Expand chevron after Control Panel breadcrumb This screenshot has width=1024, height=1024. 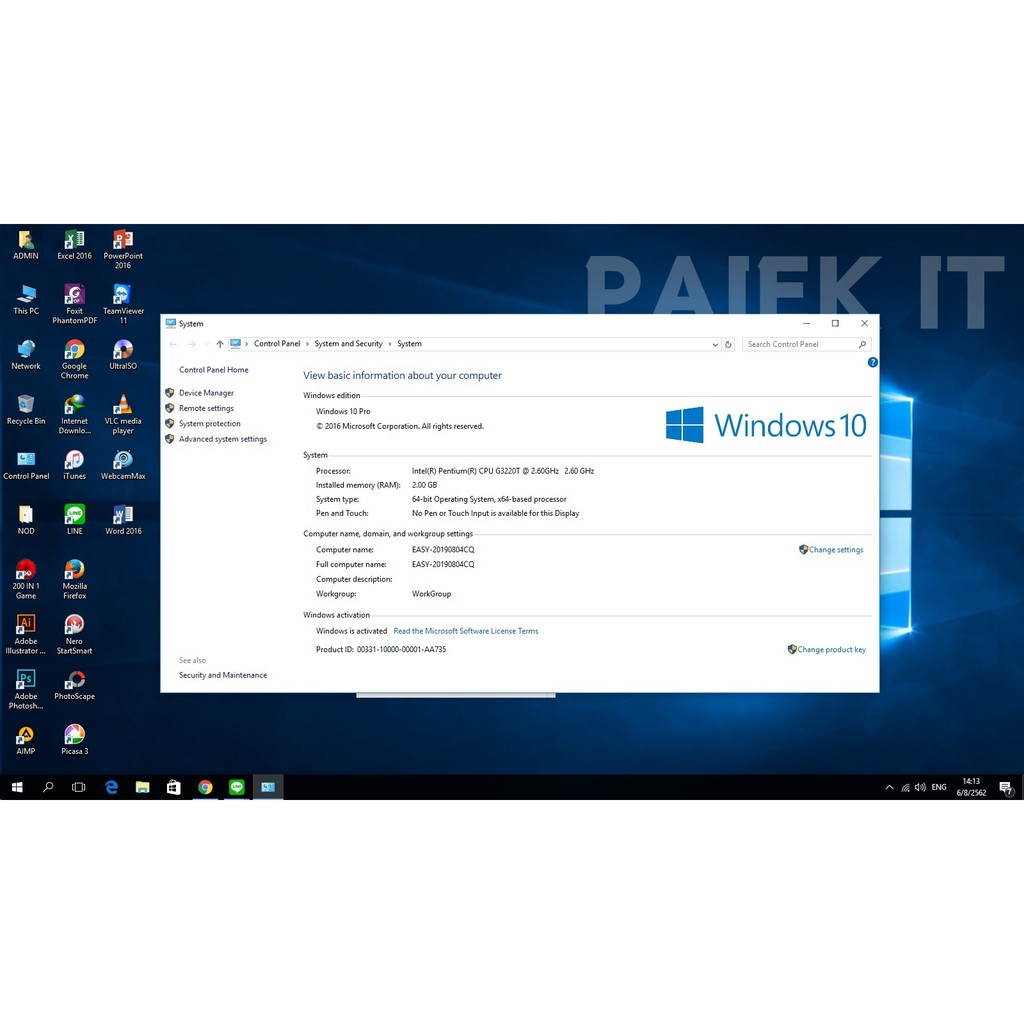click(x=307, y=344)
